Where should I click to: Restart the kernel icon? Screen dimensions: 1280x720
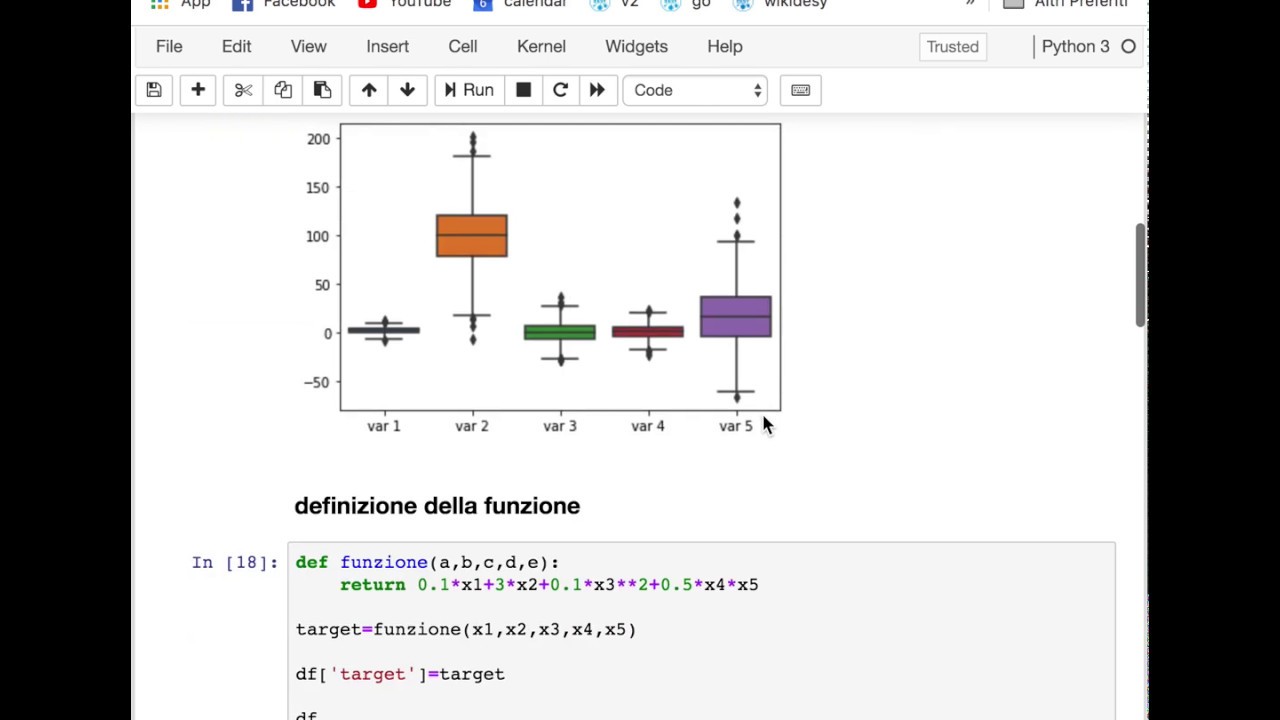pos(560,90)
